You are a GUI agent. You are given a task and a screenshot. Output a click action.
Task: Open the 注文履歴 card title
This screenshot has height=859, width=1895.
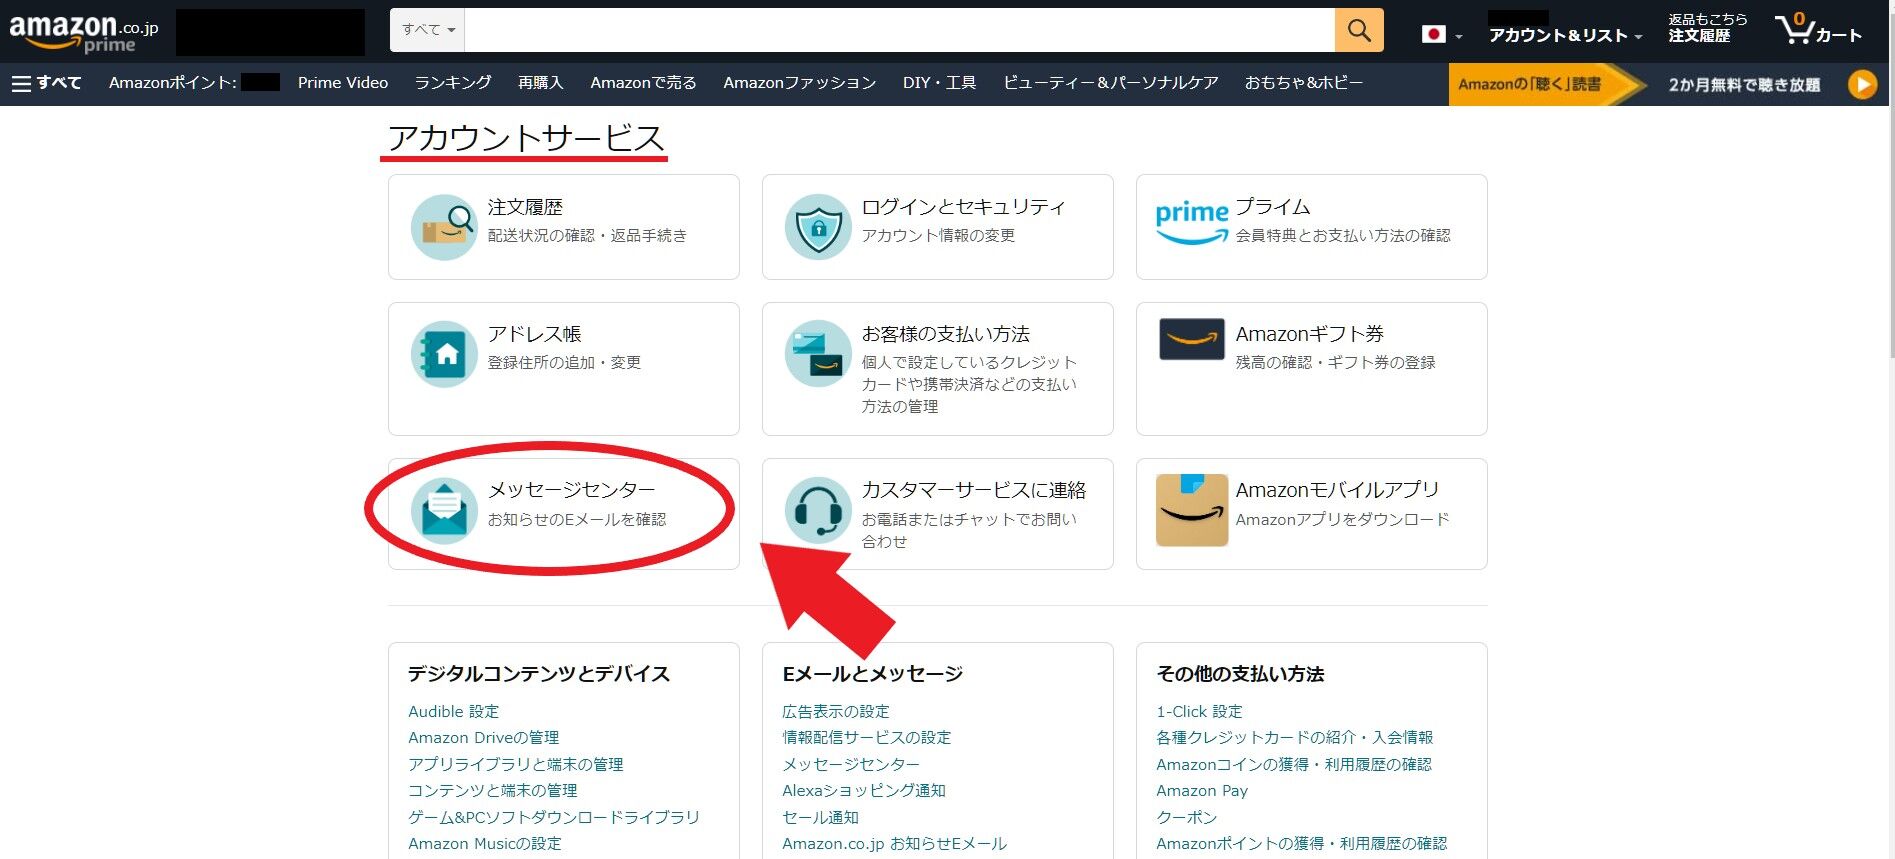[x=525, y=207]
